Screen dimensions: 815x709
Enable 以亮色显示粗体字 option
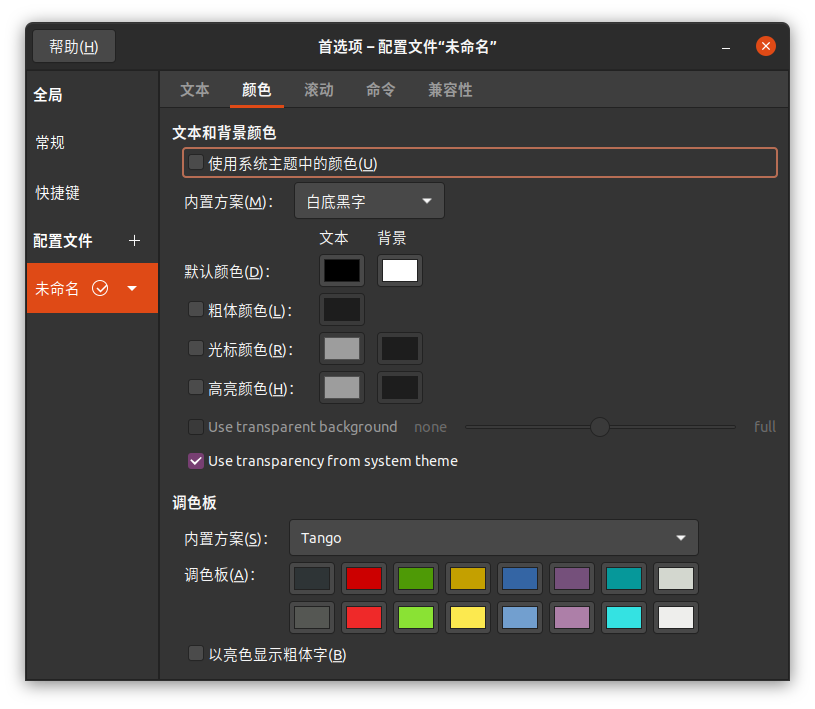tap(195, 654)
